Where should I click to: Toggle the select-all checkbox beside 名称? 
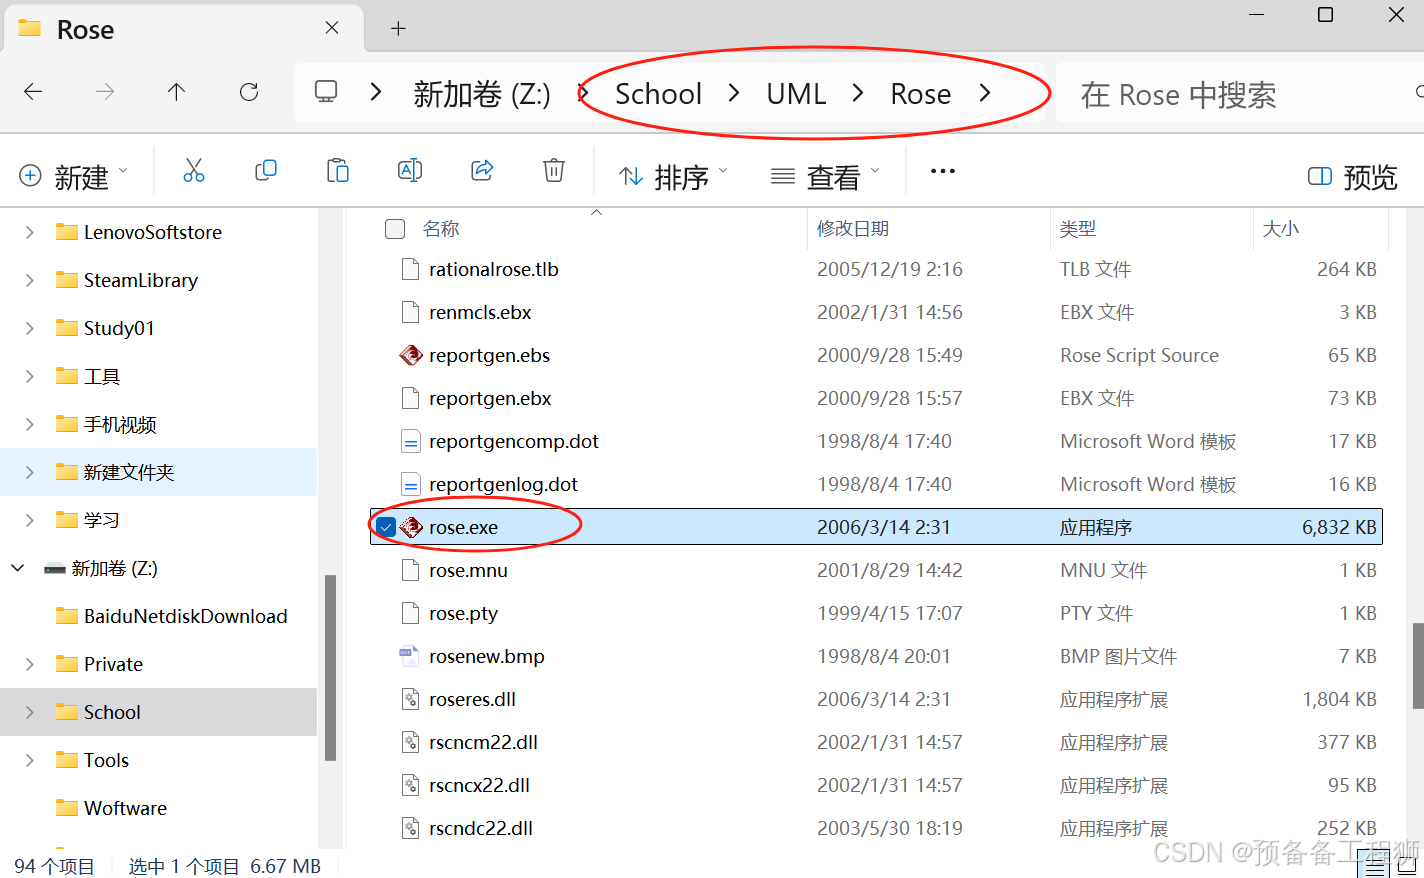(x=395, y=229)
